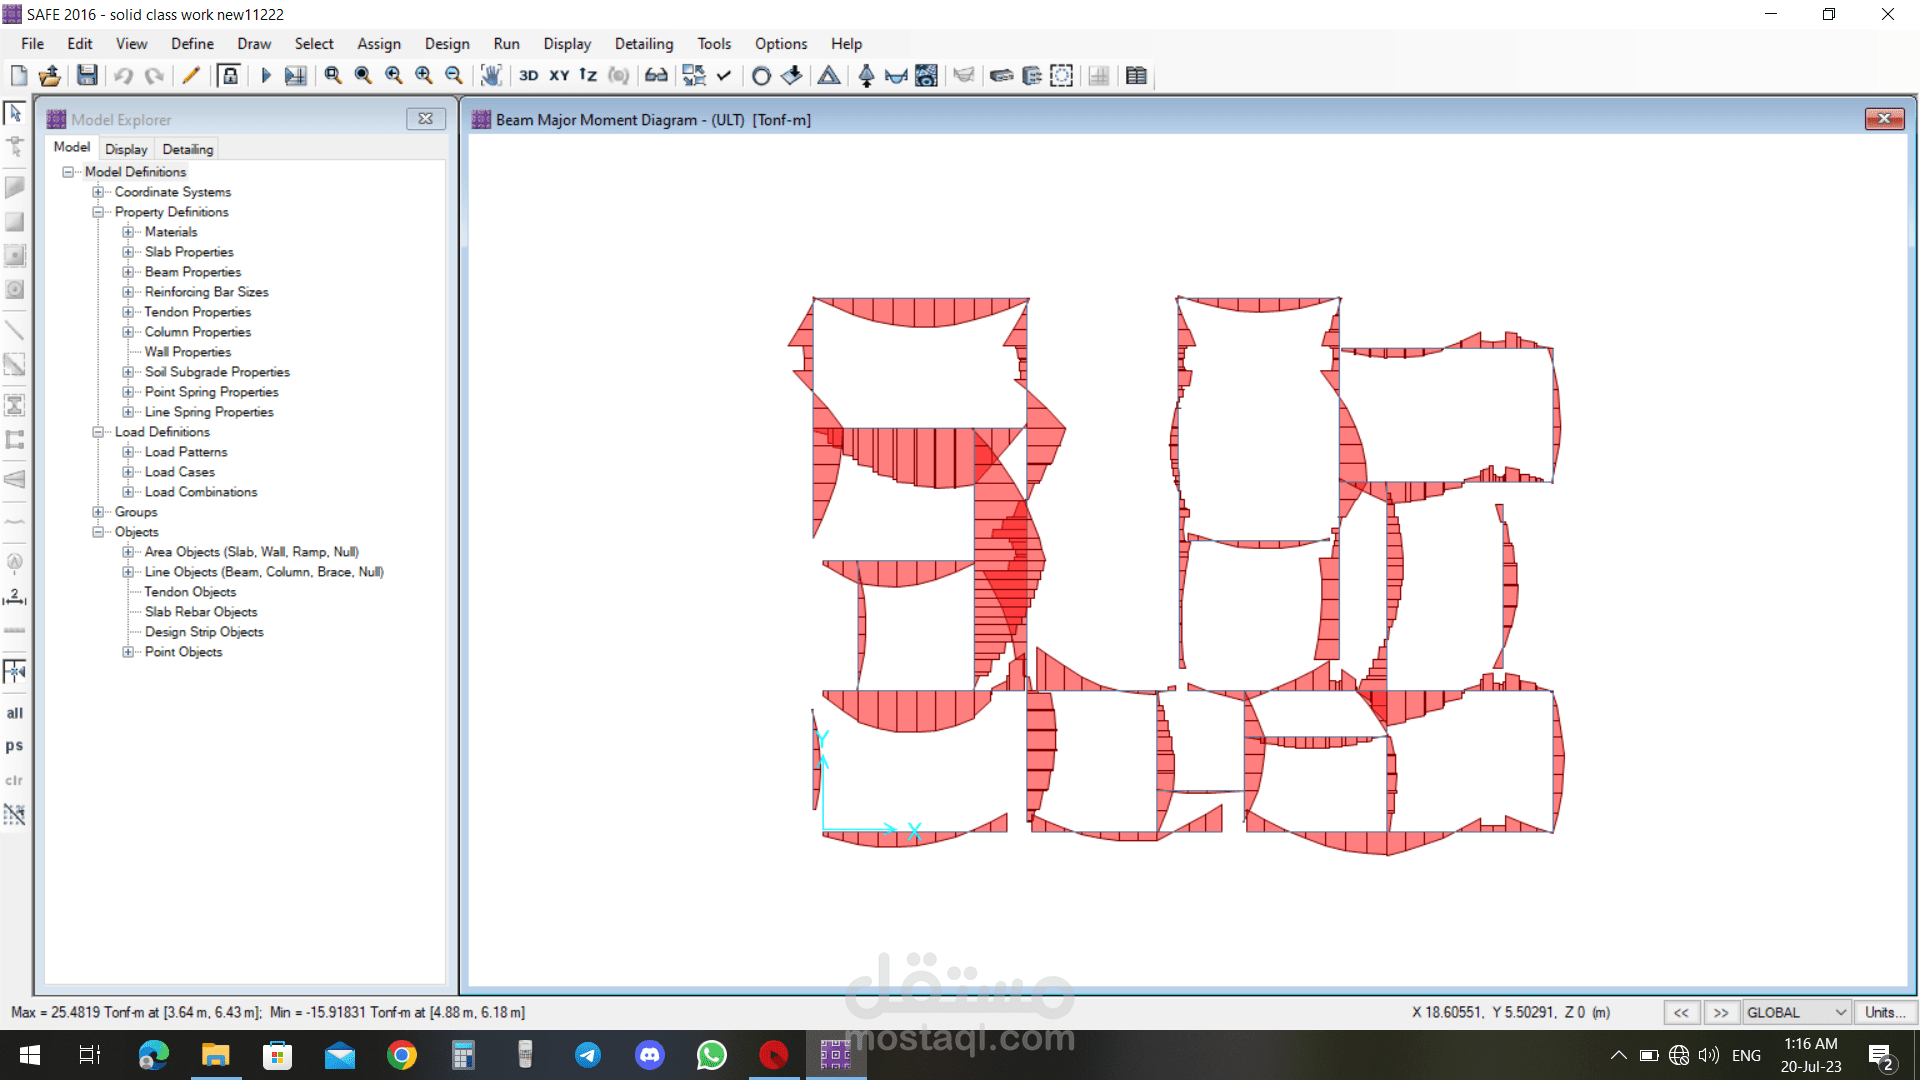Click the dimension line tool icon
The width and height of the screenshot is (1920, 1080).
15,596
